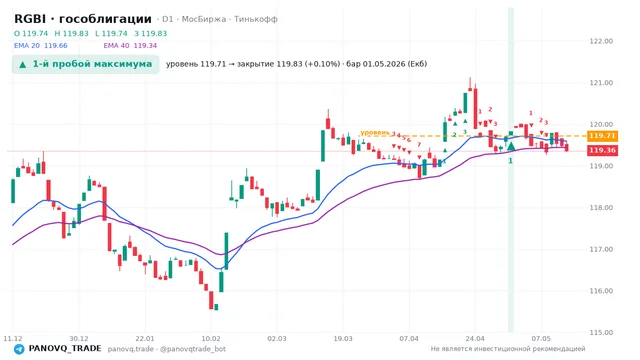Click the '@panovqtrade_bot' handle
The image size is (640, 360).
coord(193,349)
